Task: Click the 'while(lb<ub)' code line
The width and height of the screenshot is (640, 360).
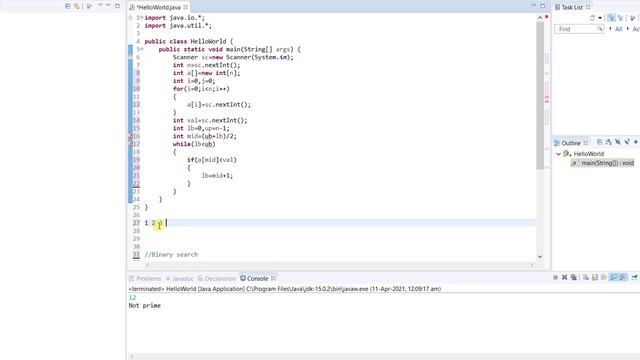Action: 194,144
